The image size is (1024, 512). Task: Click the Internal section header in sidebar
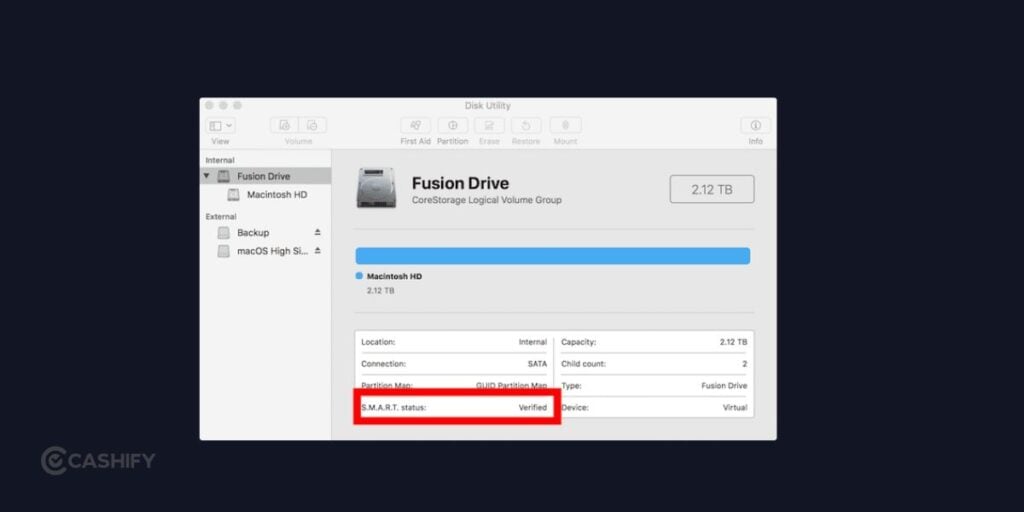coord(220,160)
